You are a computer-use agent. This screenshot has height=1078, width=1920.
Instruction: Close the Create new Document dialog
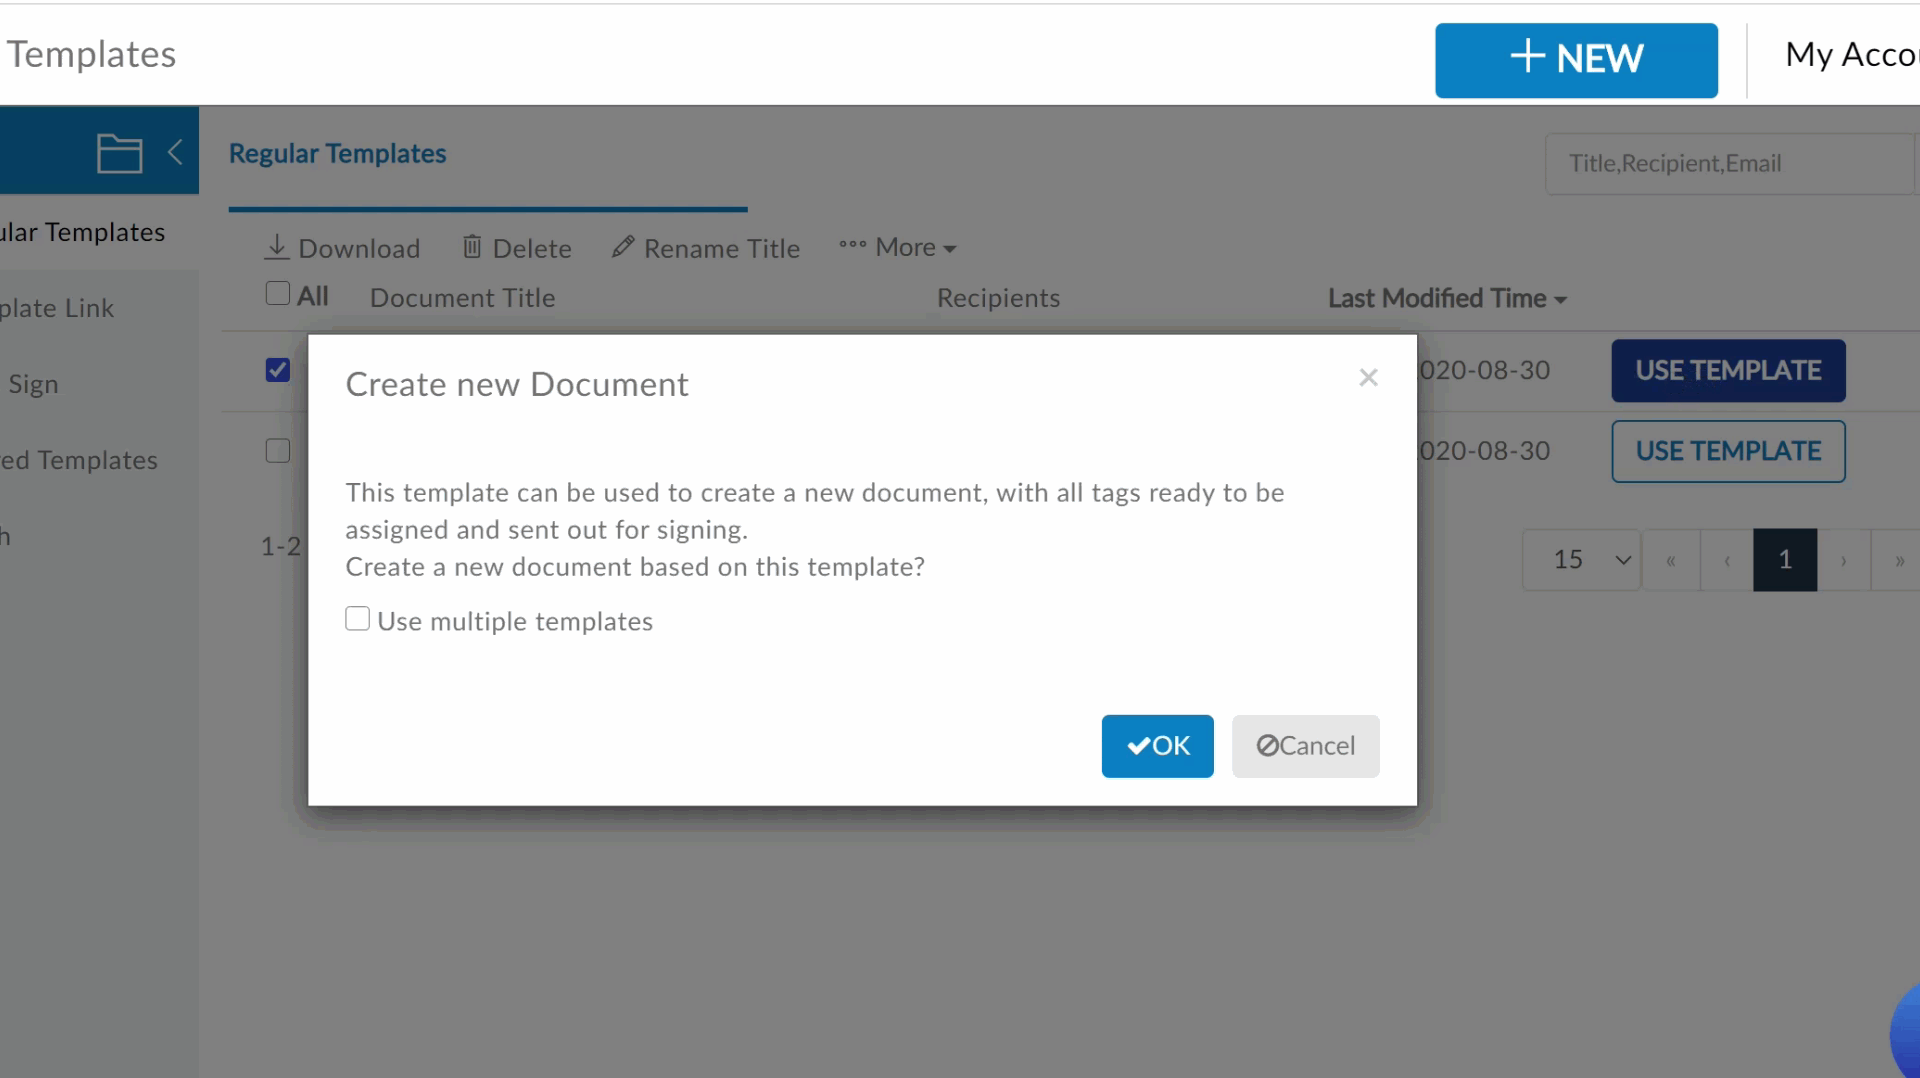pyautogui.click(x=1368, y=378)
